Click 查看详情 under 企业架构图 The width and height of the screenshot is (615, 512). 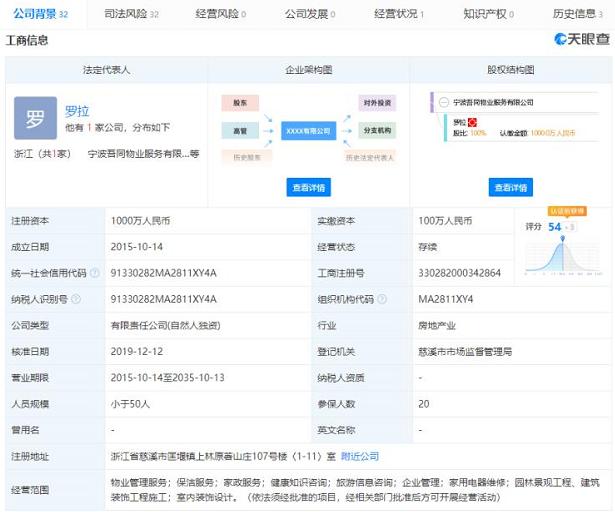click(309, 188)
